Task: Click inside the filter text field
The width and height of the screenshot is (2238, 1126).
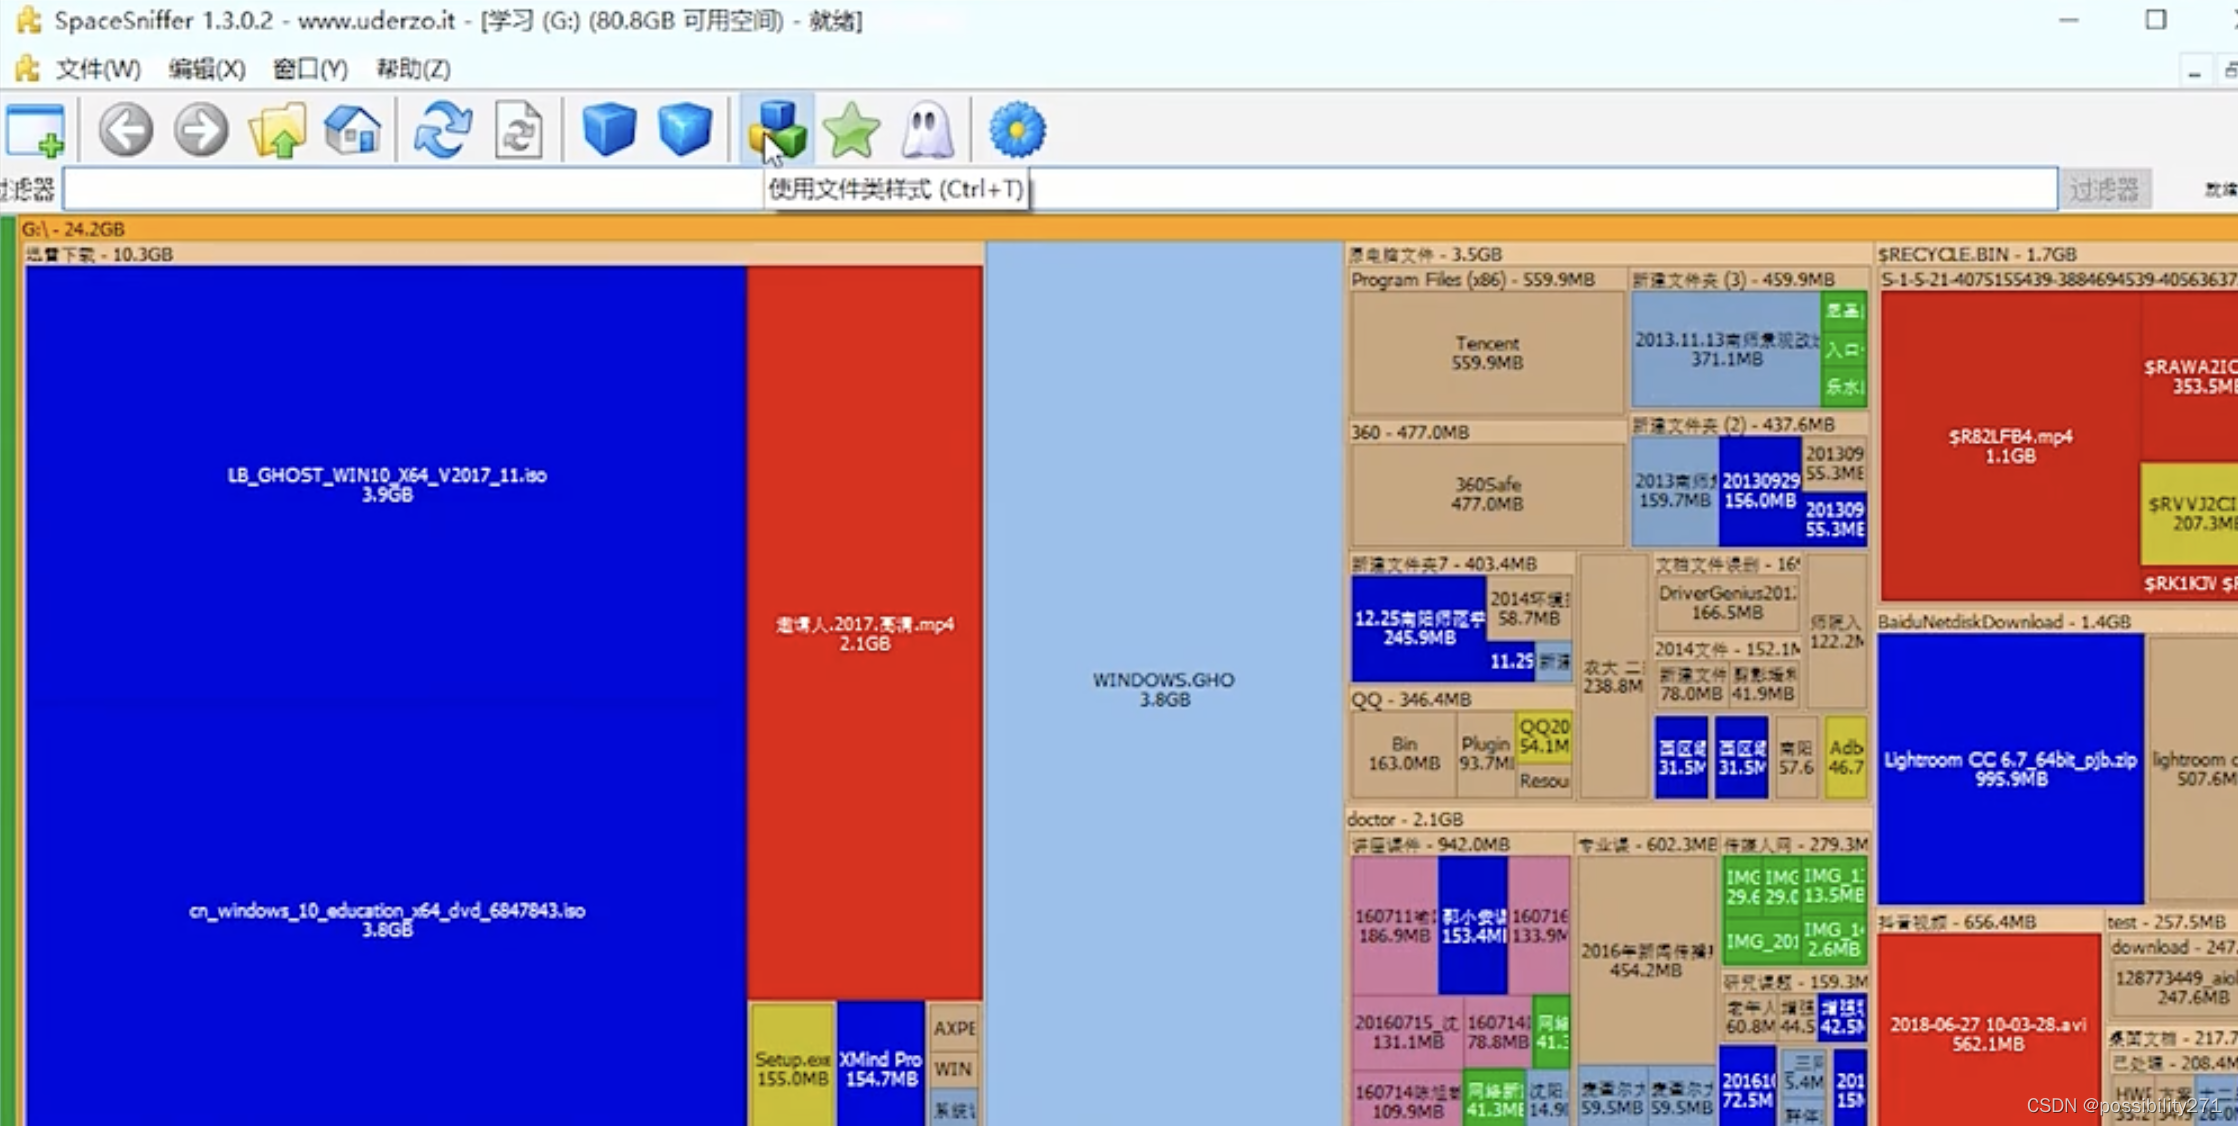Action: pyautogui.click(x=400, y=189)
